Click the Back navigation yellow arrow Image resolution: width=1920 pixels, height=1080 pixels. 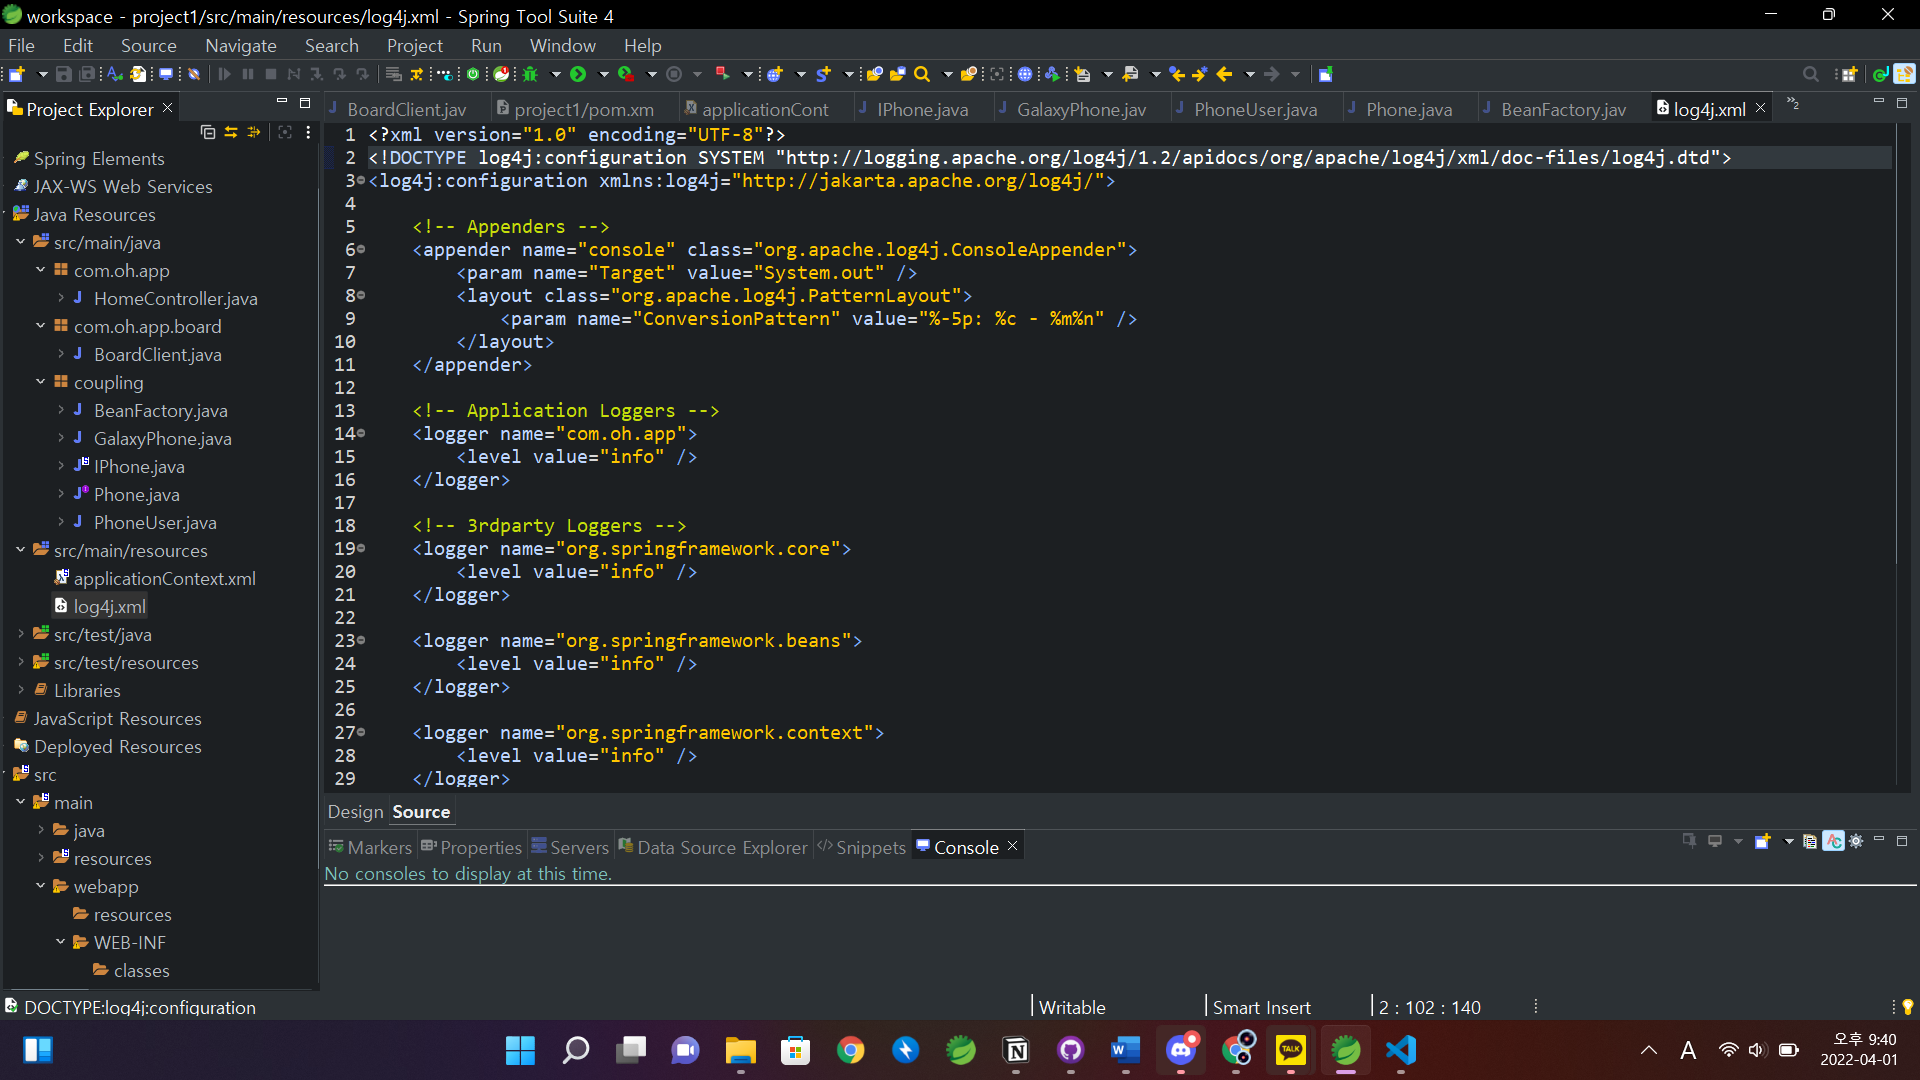click(x=1224, y=74)
